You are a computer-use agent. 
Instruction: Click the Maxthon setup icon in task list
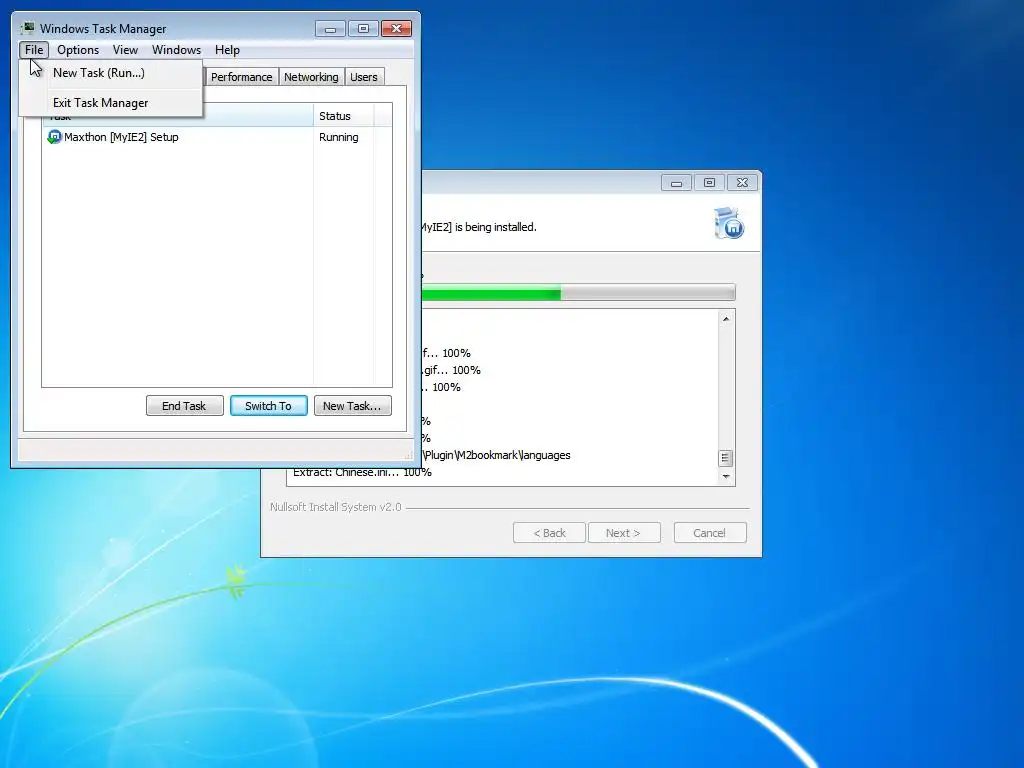pos(54,137)
